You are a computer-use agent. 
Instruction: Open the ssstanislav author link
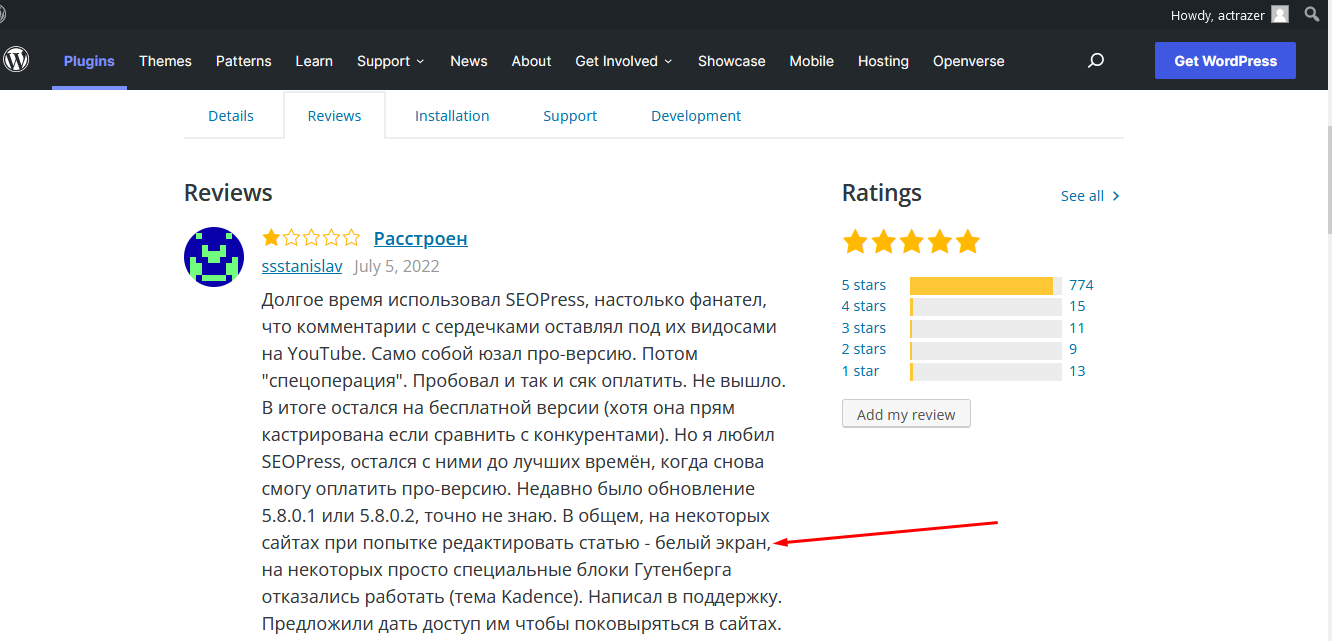click(302, 267)
